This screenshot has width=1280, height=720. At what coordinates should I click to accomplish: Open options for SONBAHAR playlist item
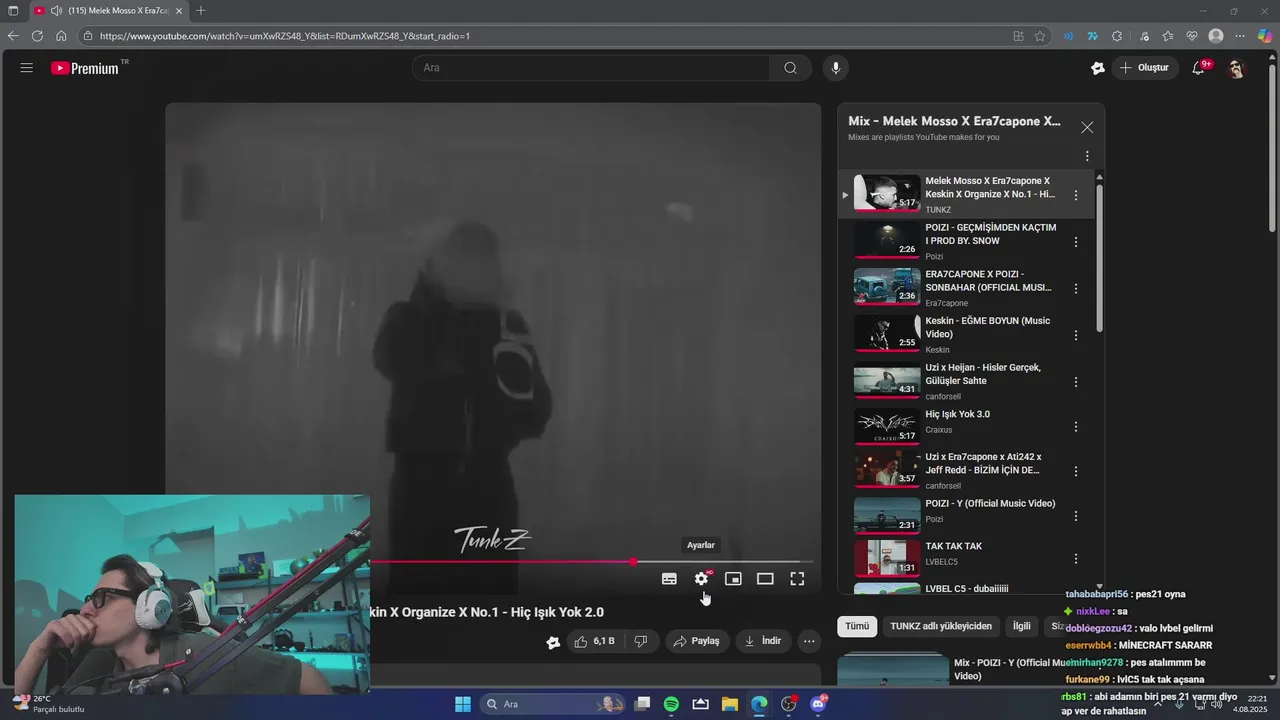(1076, 289)
